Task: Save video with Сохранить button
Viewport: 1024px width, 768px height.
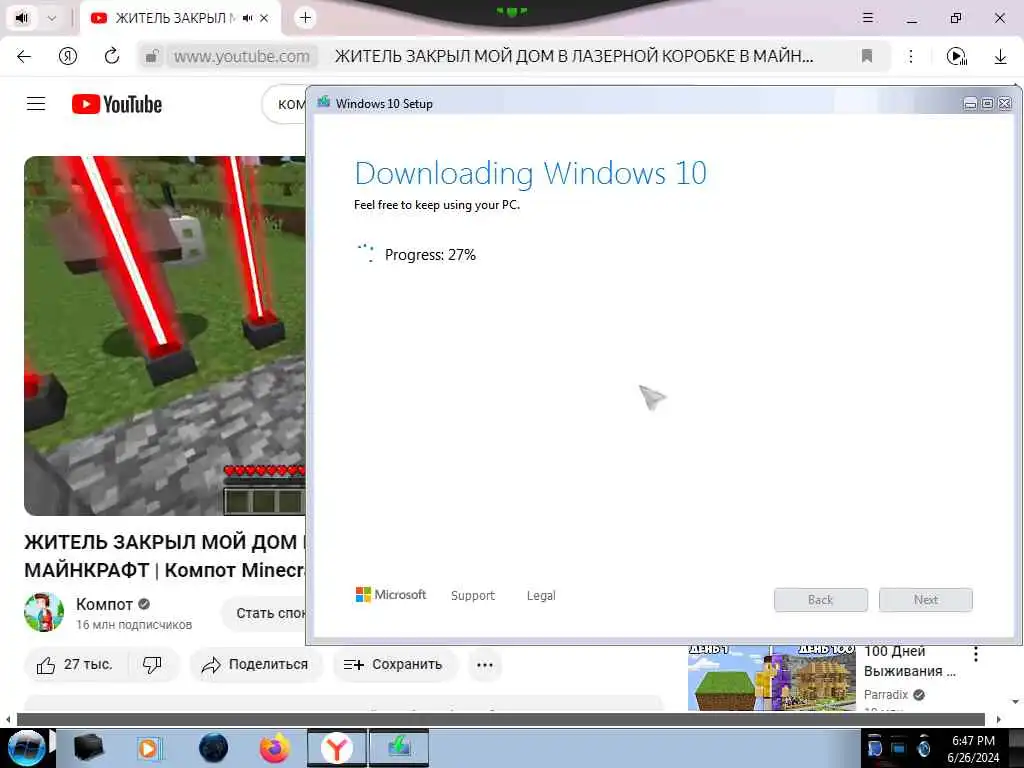Action: [394, 665]
